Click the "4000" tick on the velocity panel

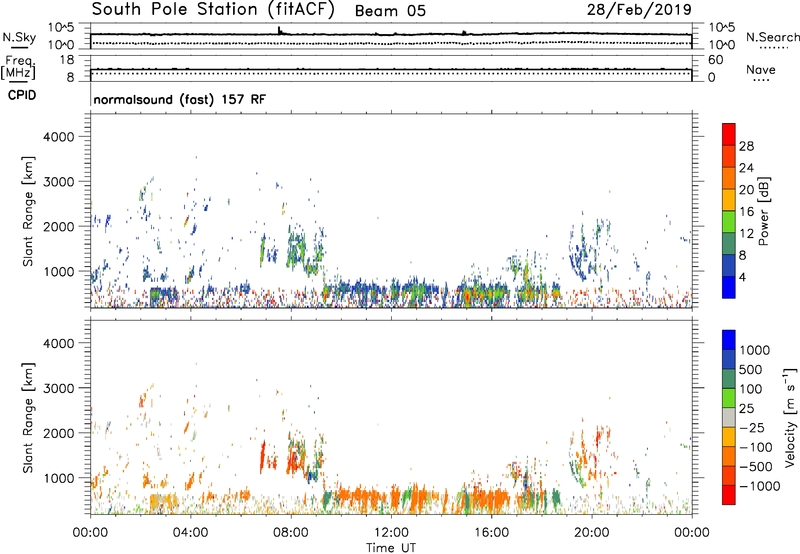(59, 343)
